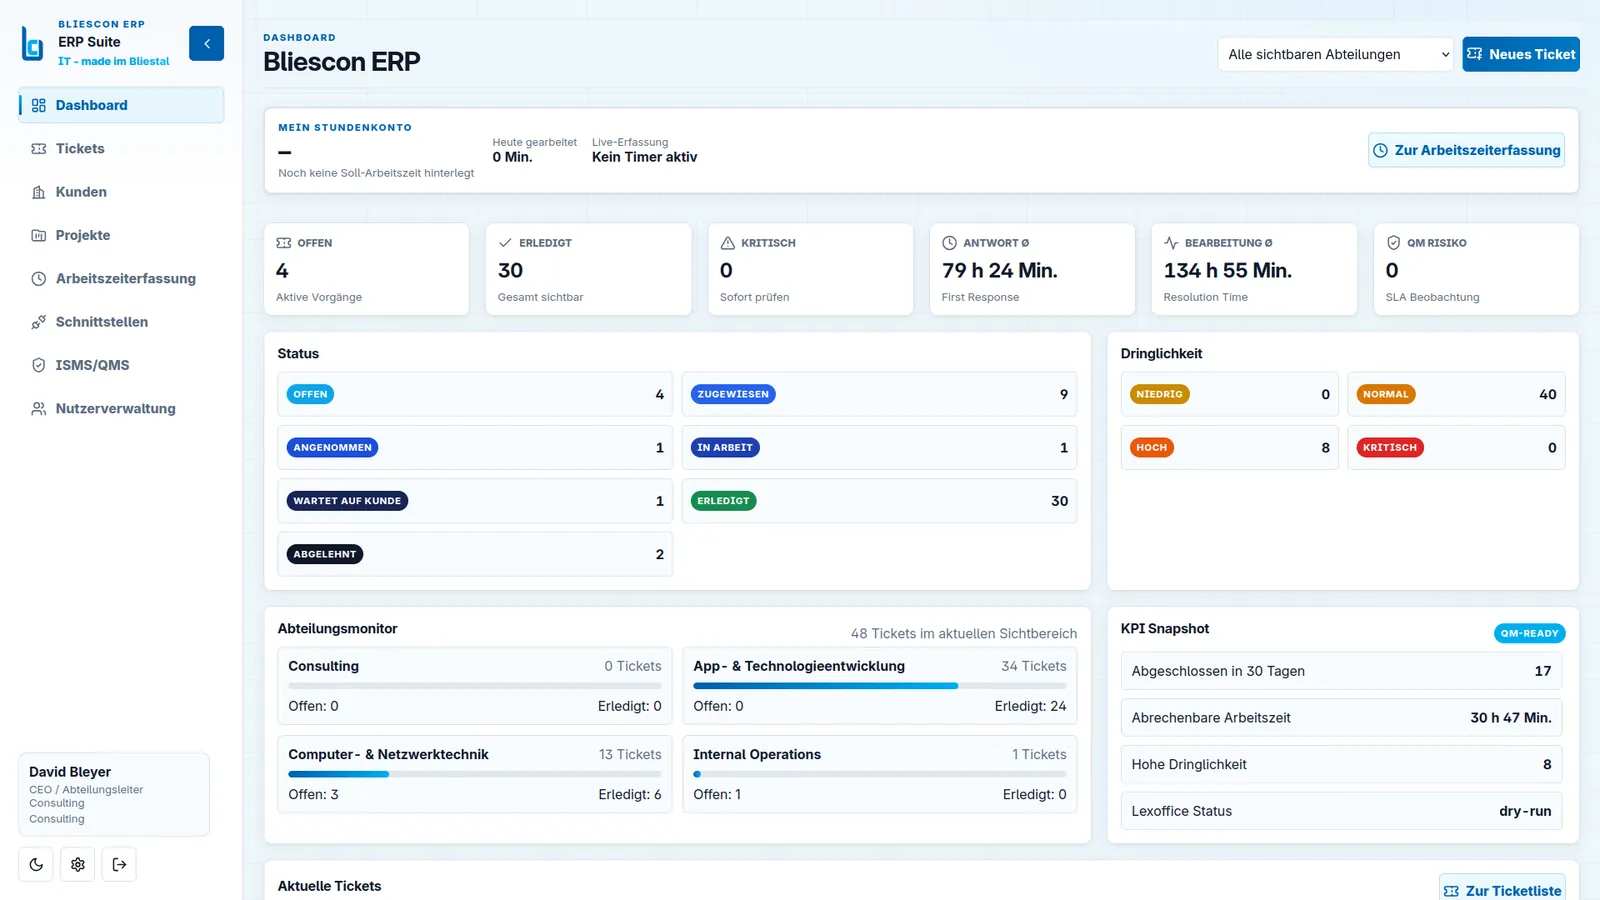
Task: Toggle dark mode moon icon
Action: click(36, 864)
